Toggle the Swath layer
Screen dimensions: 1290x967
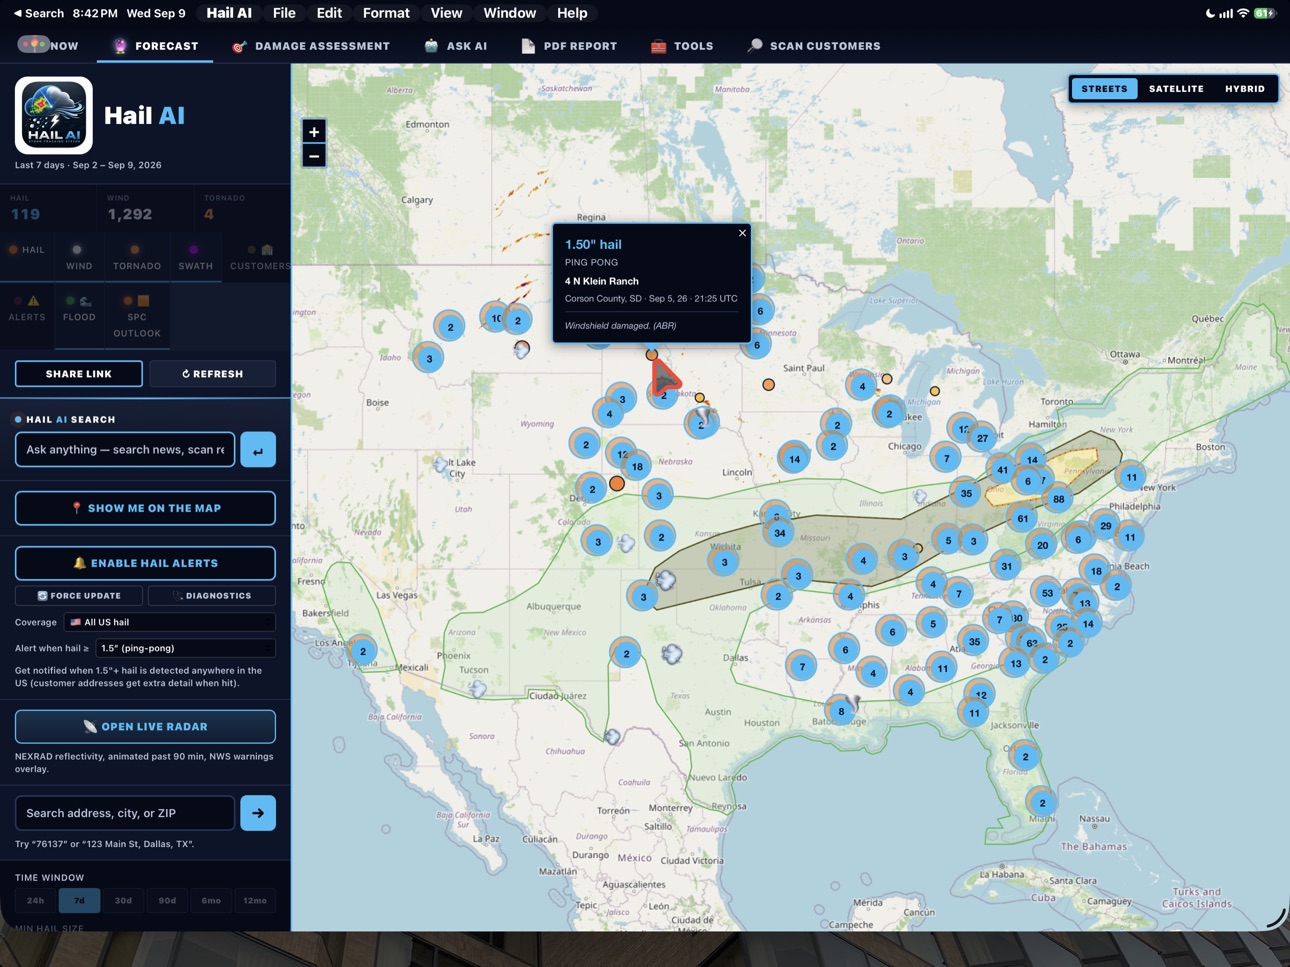(195, 258)
